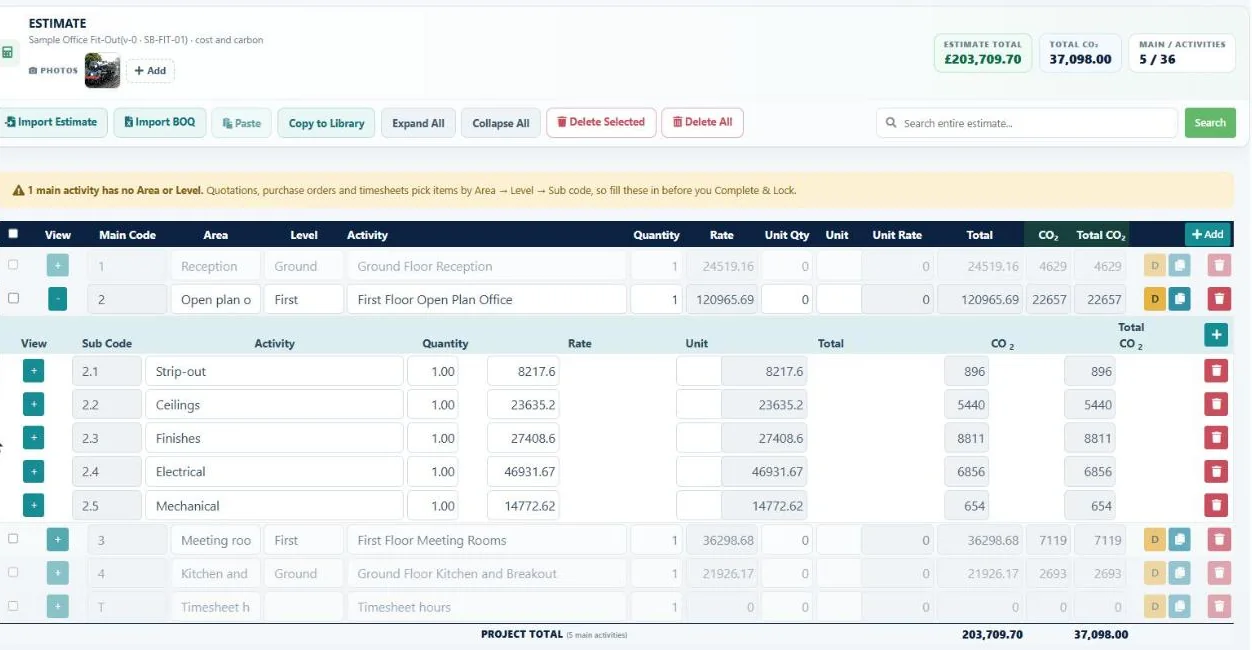Click the Expand All button

tap(418, 123)
